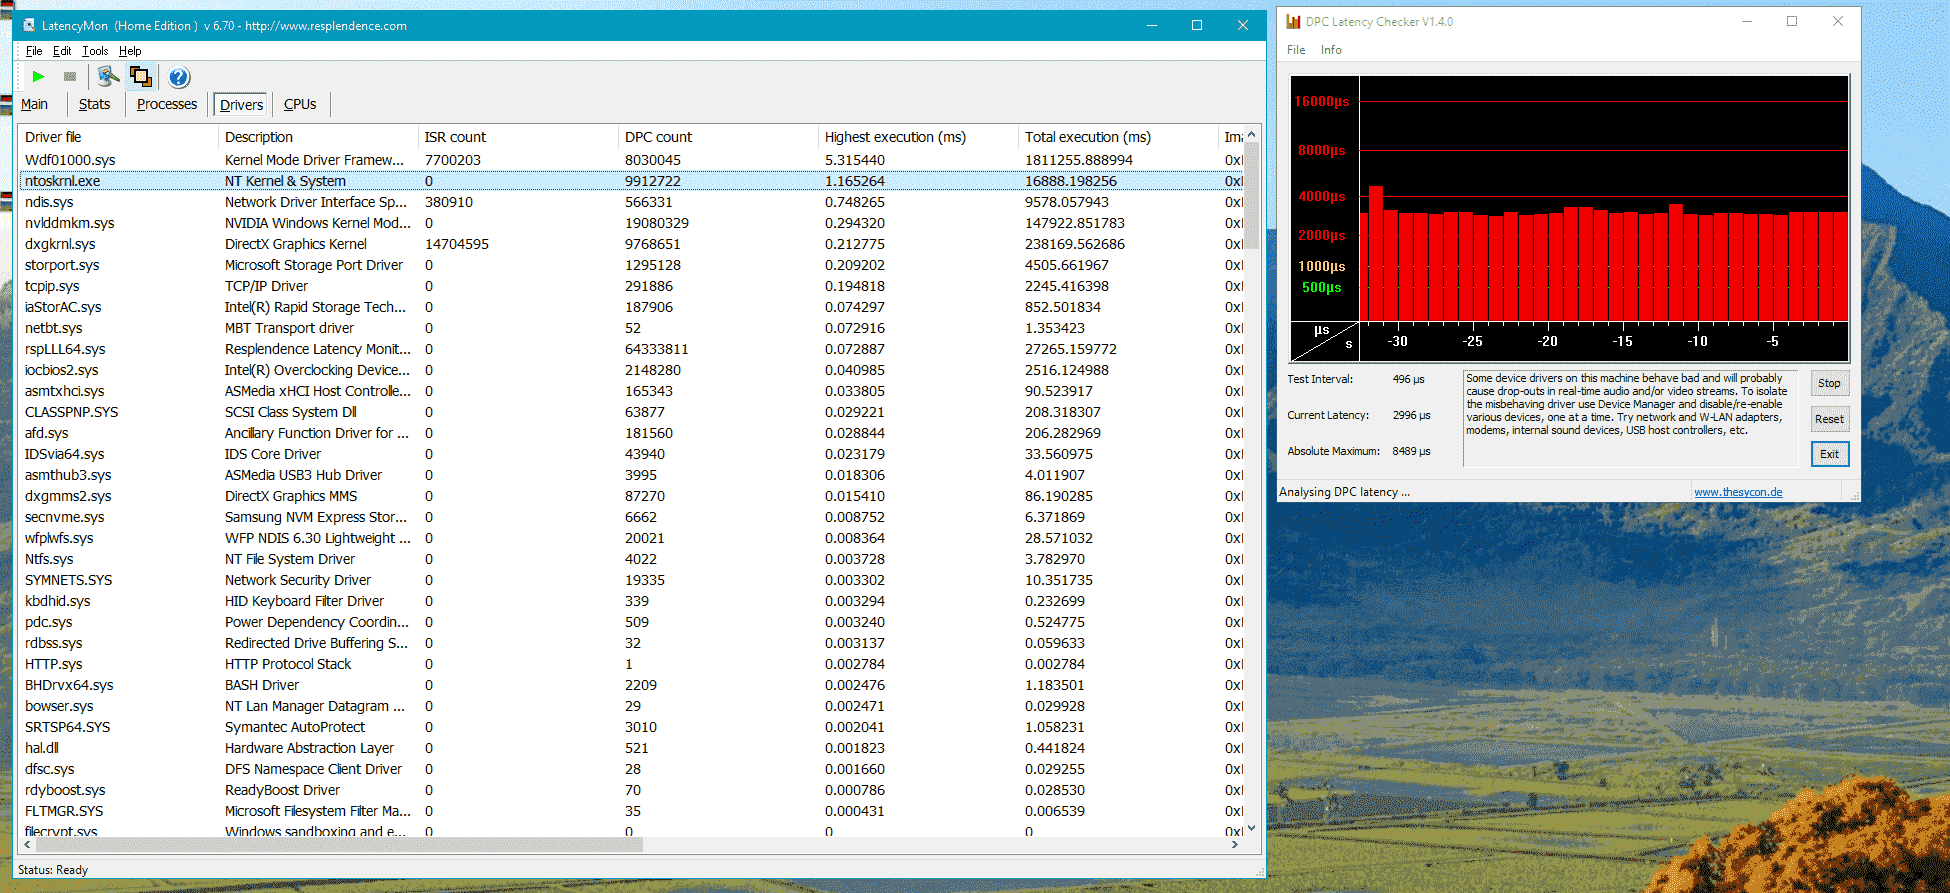
Task: Select the IDSvia64.sys driver row
Action: (x=631, y=454)
